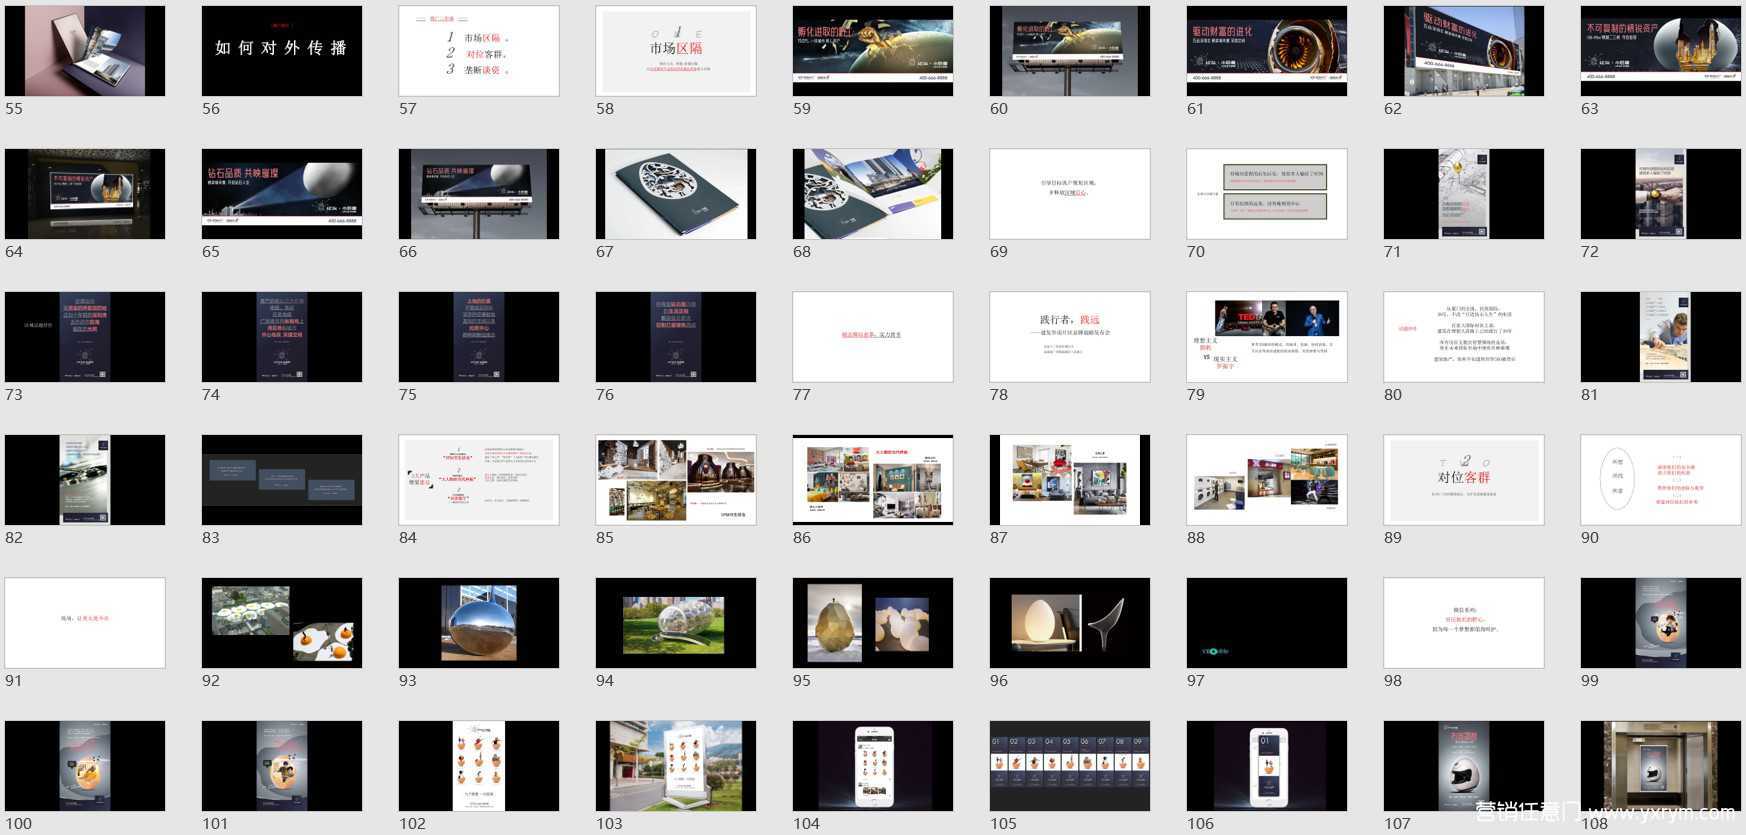
Task: Click slide 105 numbered cards thumbnail
Action: [1070, 766]
